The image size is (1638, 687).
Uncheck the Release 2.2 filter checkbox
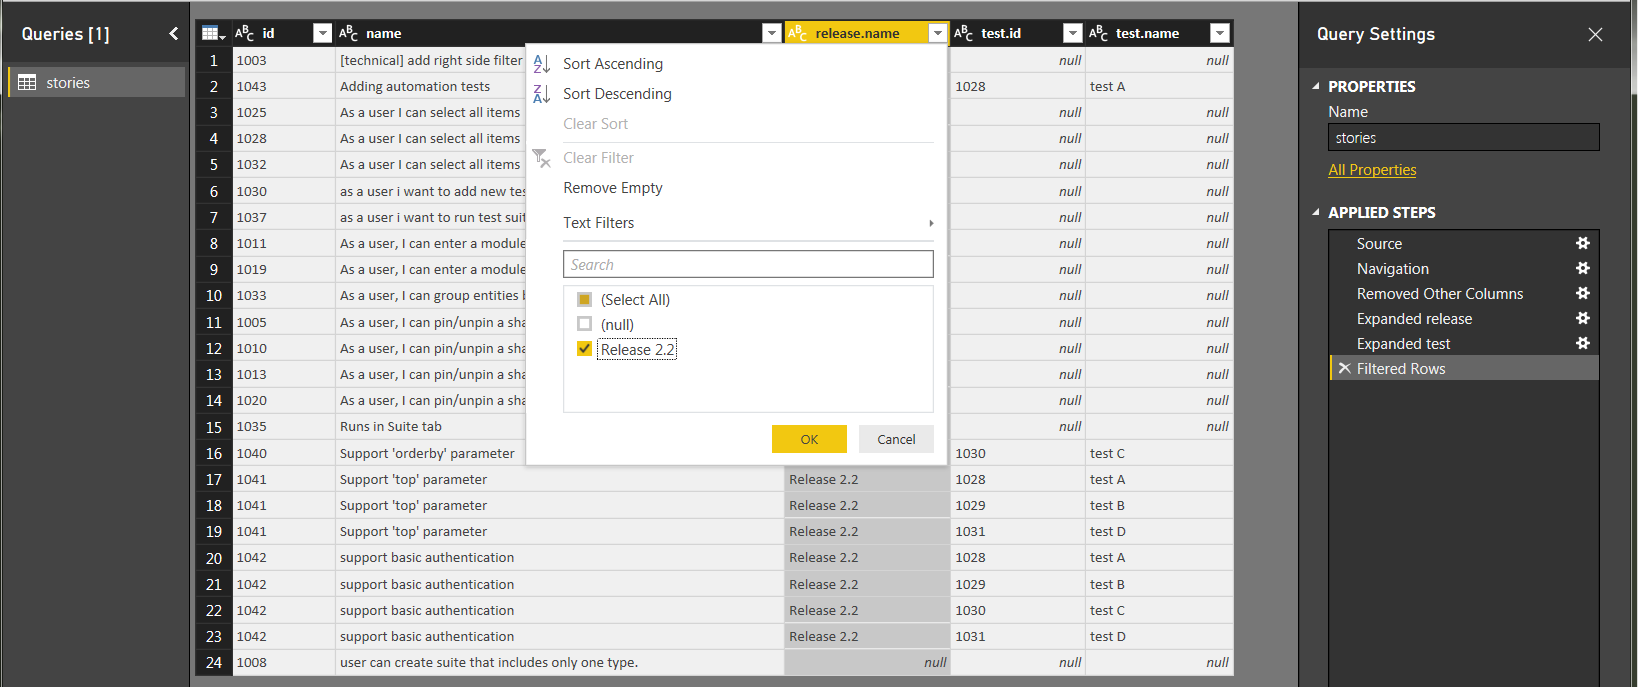[585, 349]
